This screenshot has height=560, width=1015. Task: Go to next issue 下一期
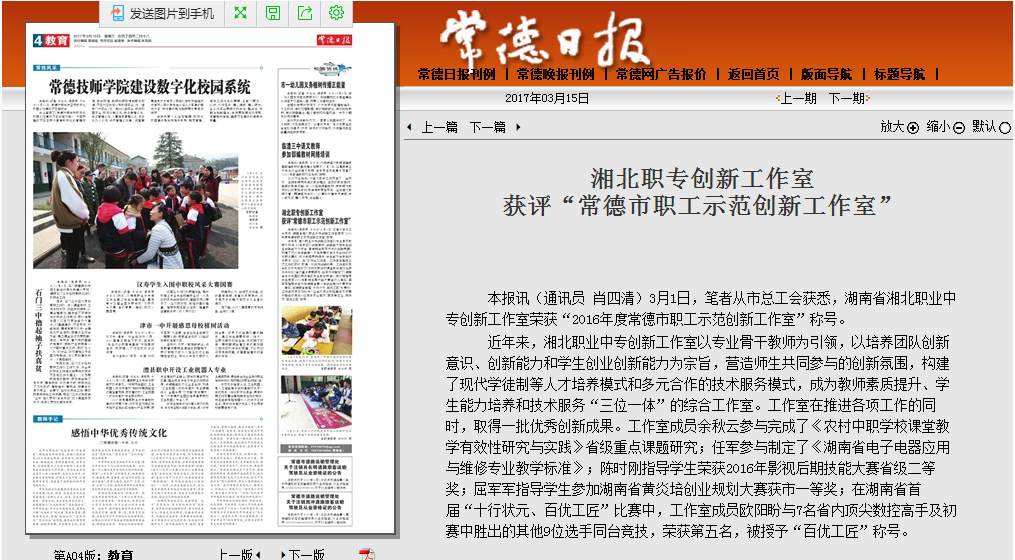tap(849, 98)
